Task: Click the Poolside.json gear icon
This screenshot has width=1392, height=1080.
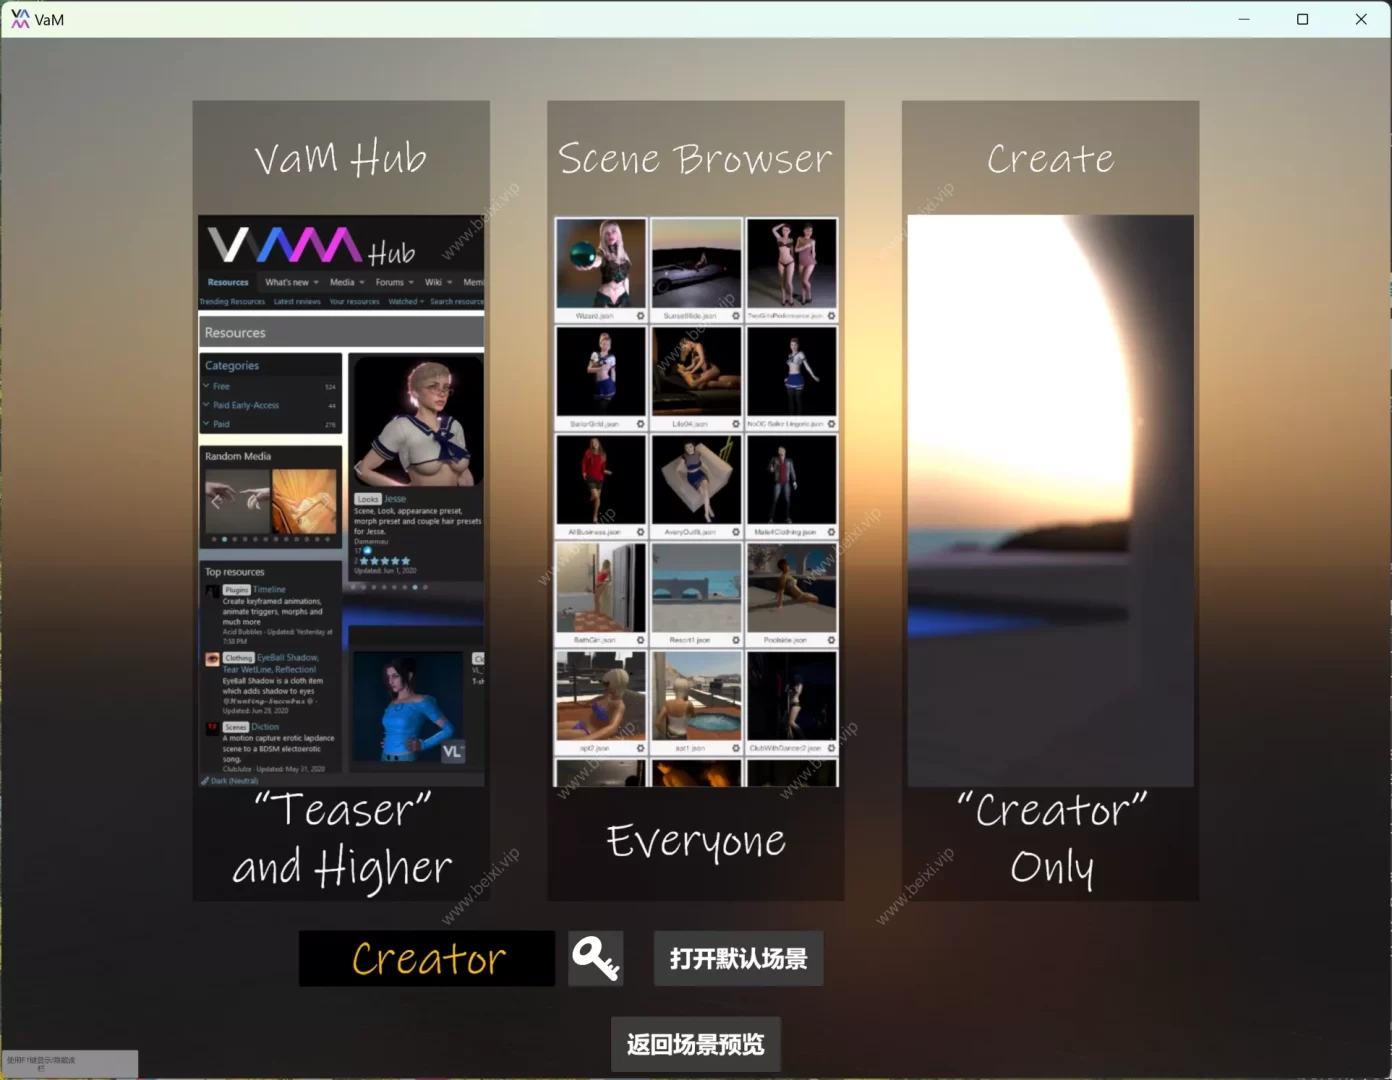Action: pos(831,640)
